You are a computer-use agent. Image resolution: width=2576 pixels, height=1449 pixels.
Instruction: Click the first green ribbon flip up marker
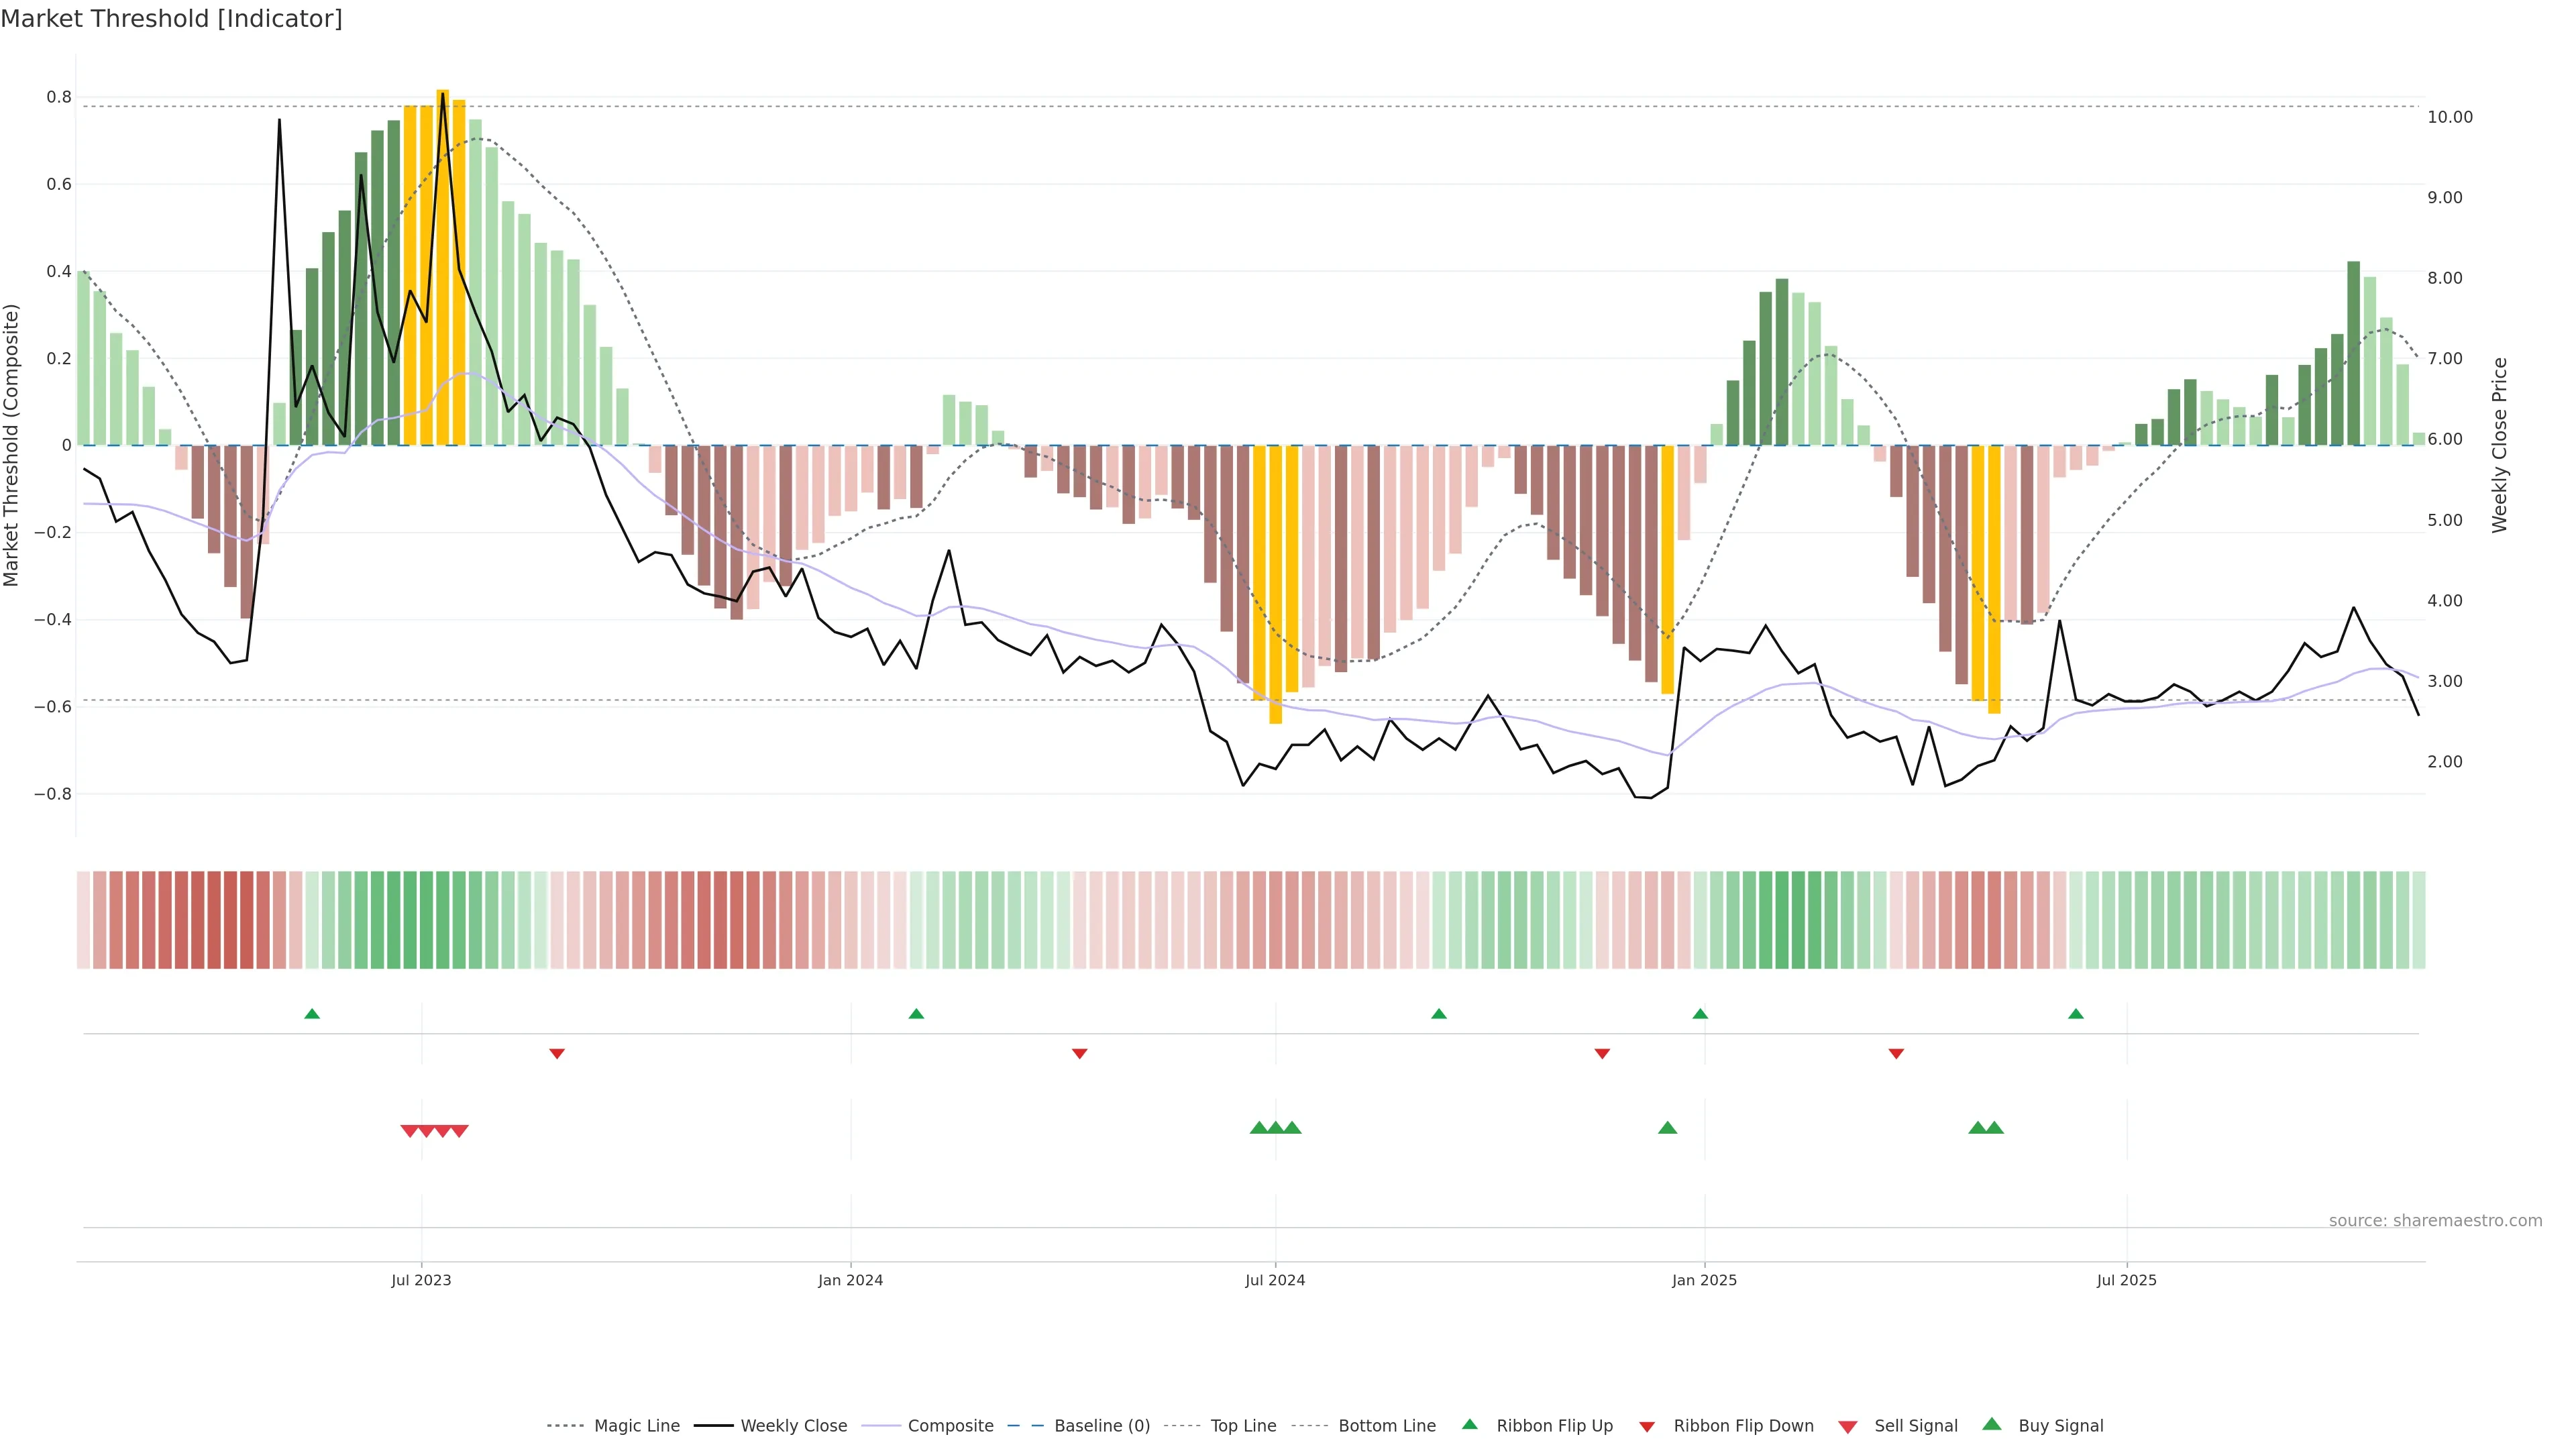(312, 1014)
